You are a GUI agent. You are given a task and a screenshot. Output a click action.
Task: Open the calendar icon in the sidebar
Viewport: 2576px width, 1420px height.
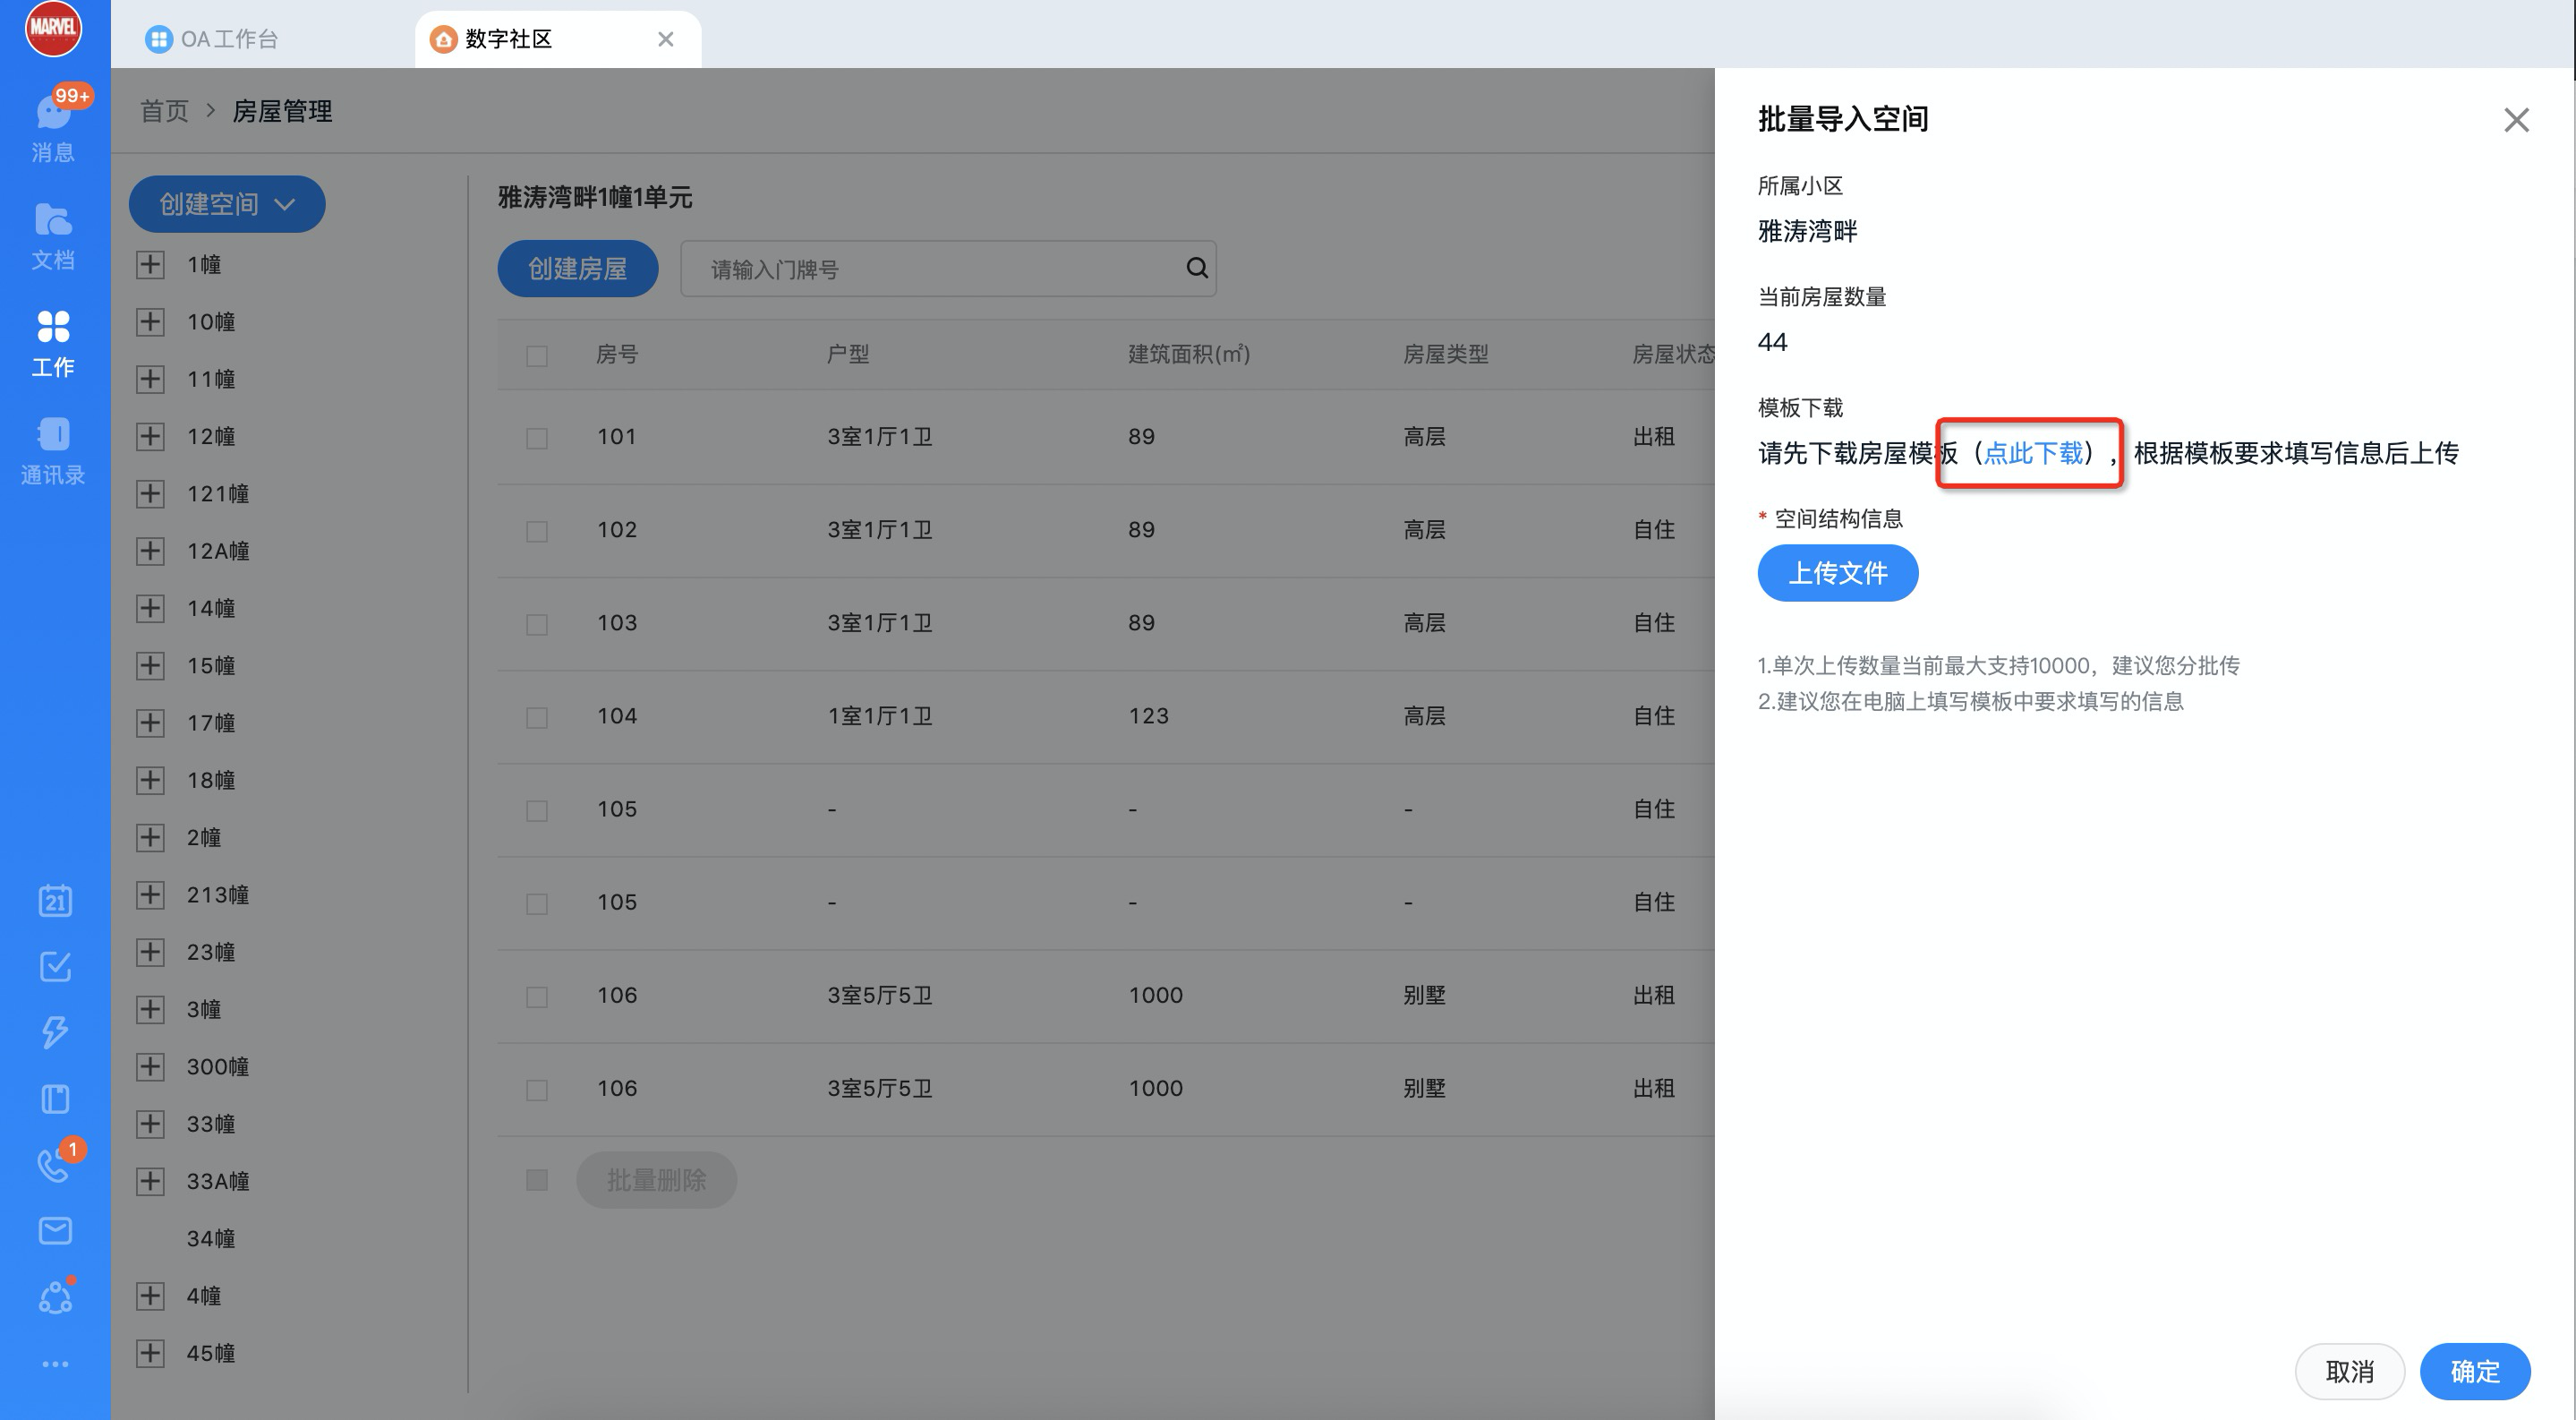point(53,900)
